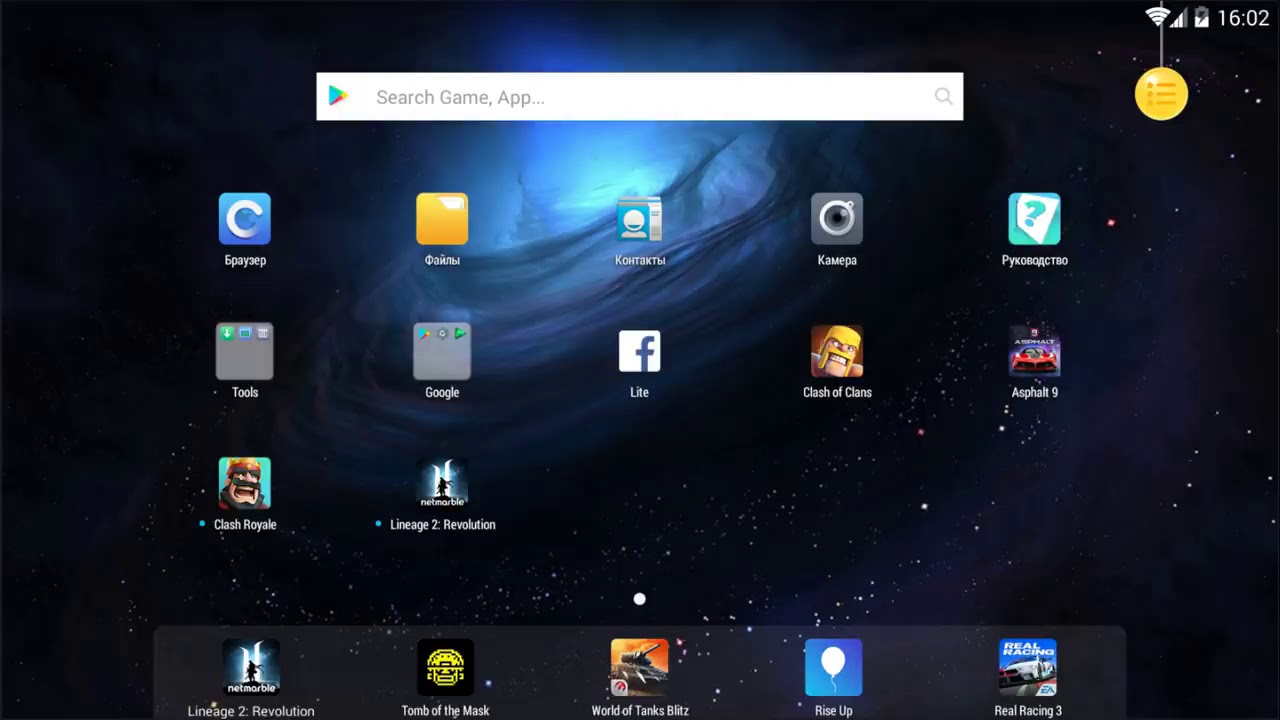
Task: Open the Файлы file manager
Action: click(x=442, y=219)
